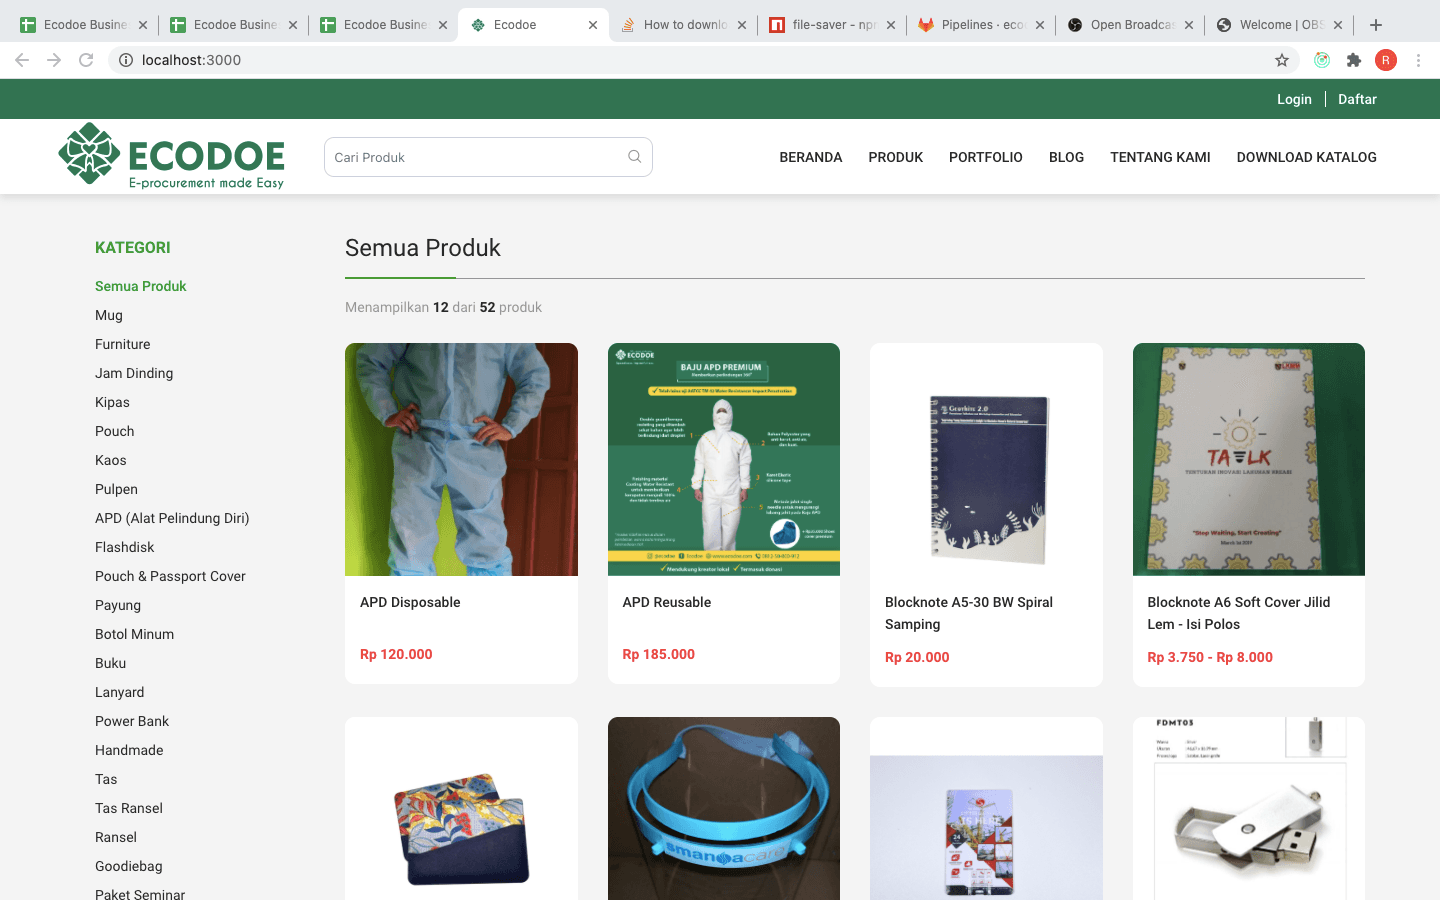The height and width of the screenshot is (900, 1440).
Task: Open the Chrome profile avatar
Action: (x=1386, y=60)
